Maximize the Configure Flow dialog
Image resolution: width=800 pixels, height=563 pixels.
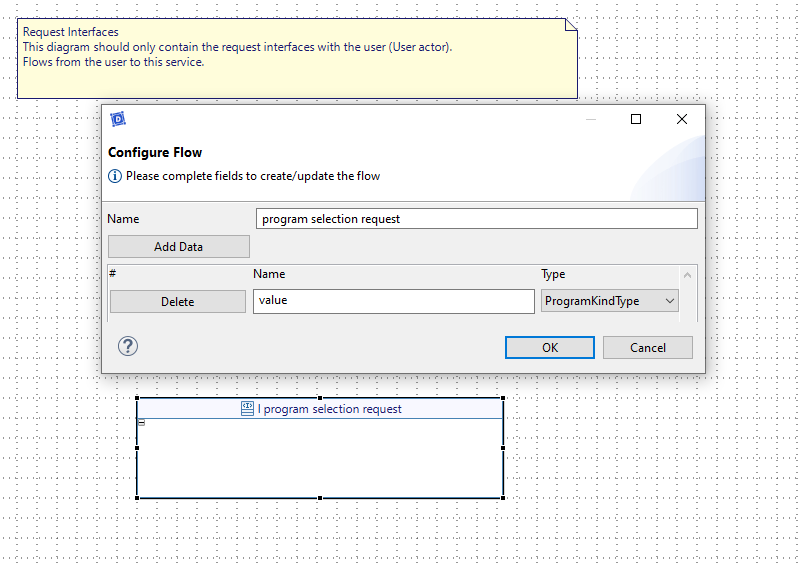(x=636, y=119)
